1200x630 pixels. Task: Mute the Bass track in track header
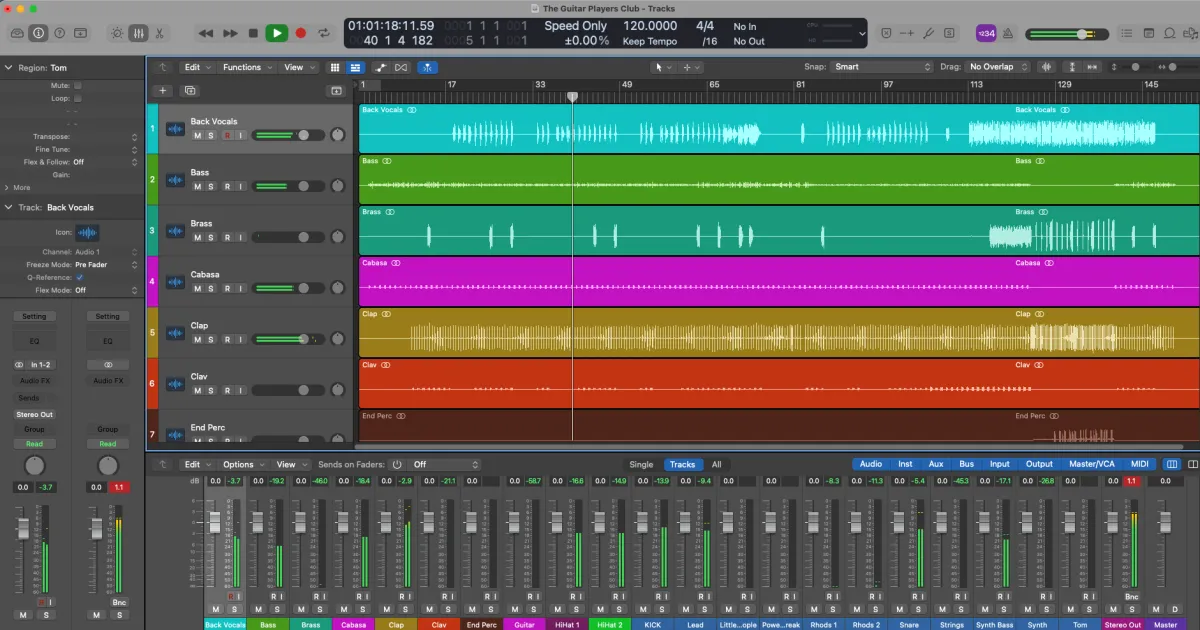197,186
